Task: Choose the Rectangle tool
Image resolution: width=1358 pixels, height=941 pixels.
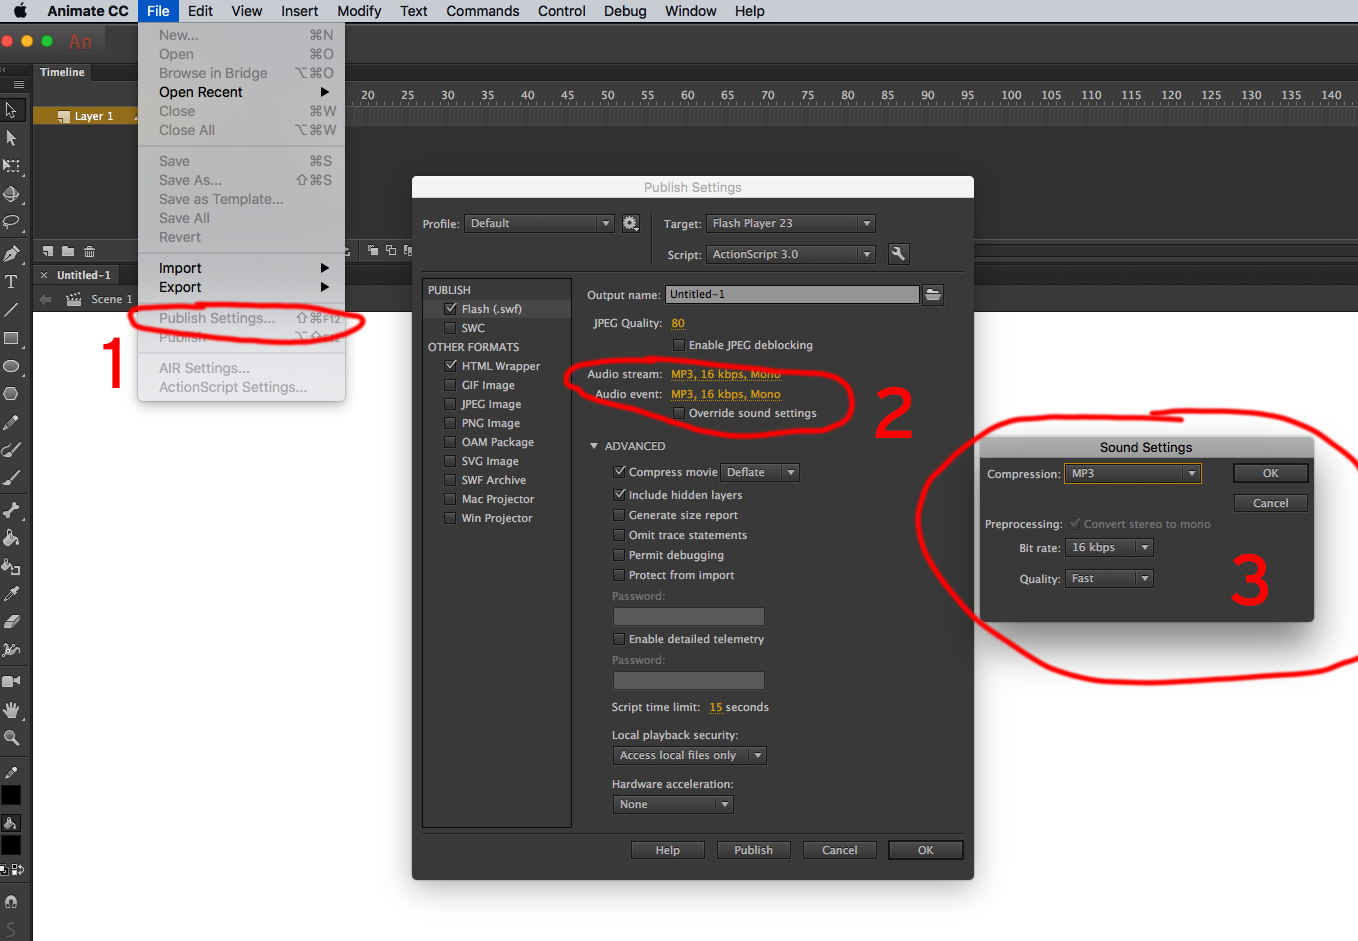Action: point(11,338)
